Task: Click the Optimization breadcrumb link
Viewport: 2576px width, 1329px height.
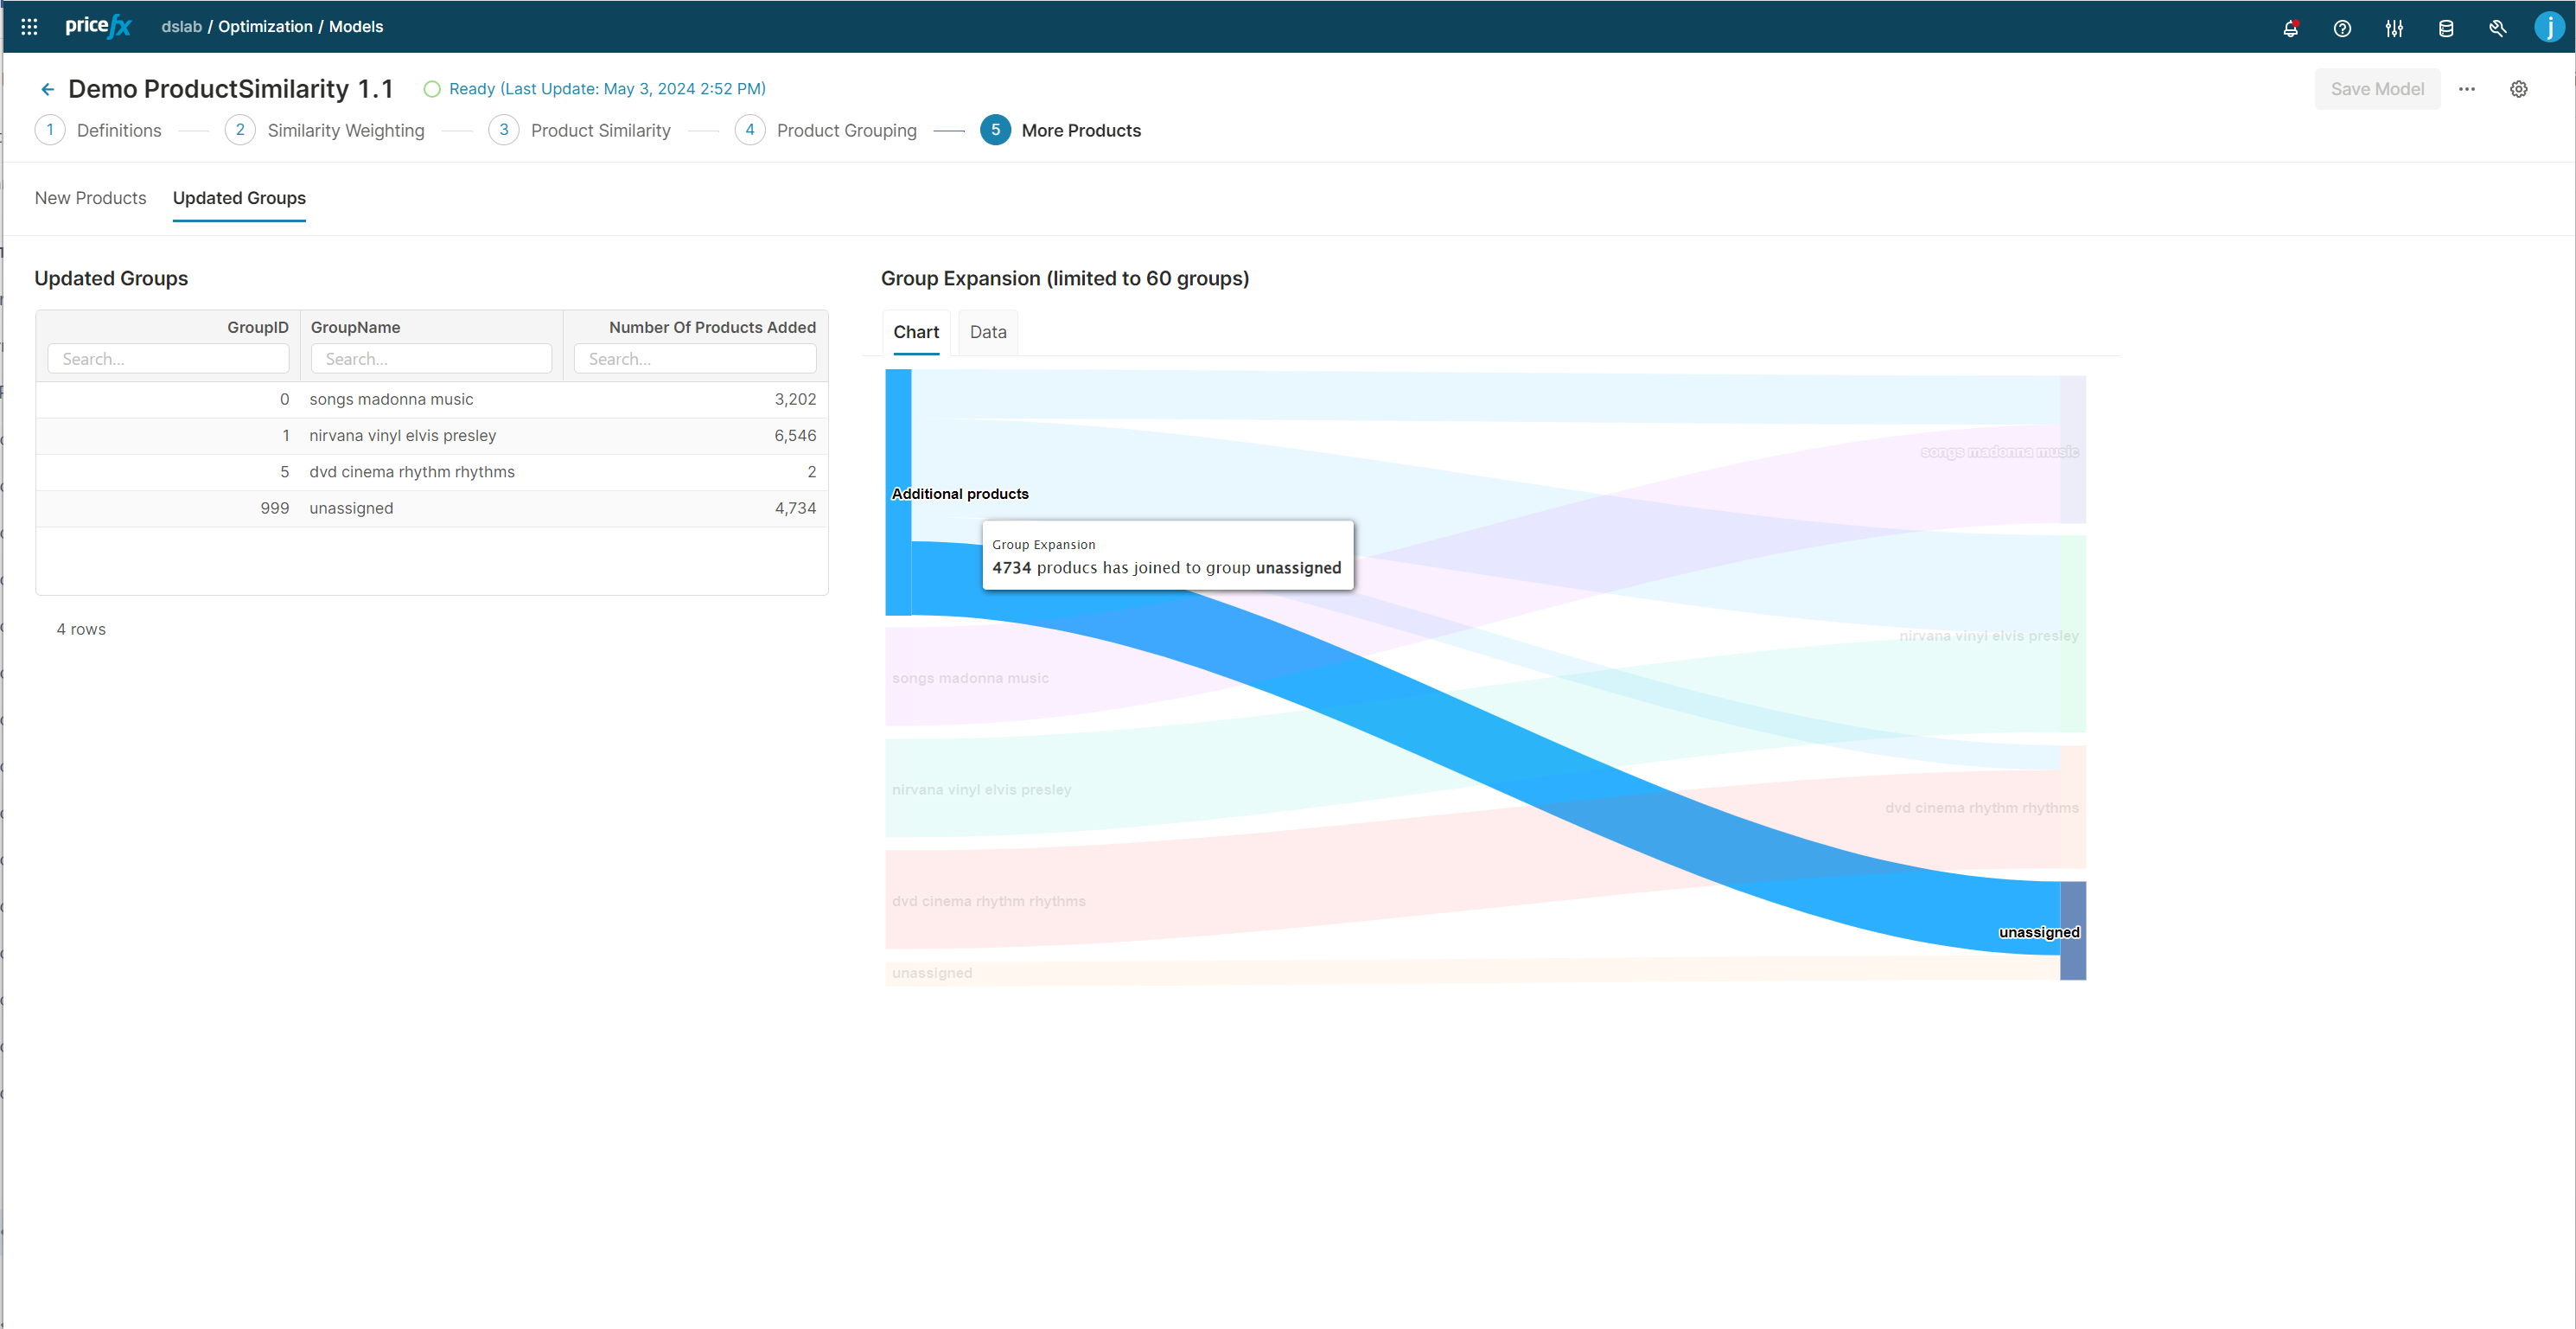Action: (x=265, y=27)
